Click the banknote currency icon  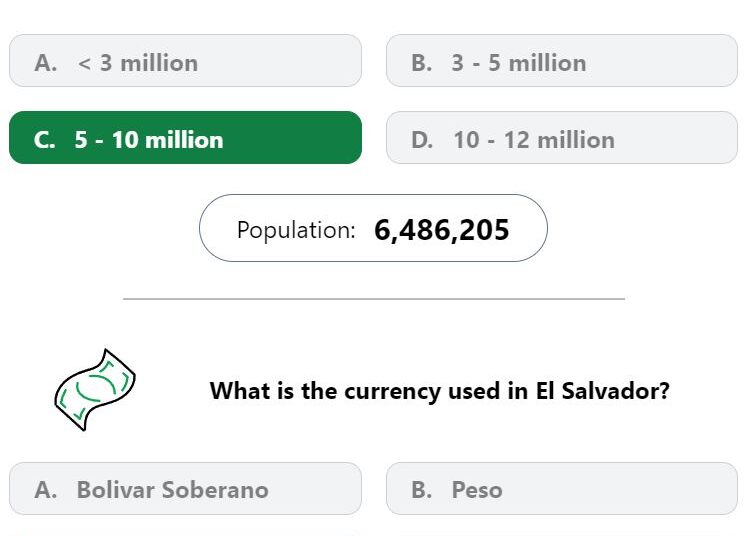95,390
